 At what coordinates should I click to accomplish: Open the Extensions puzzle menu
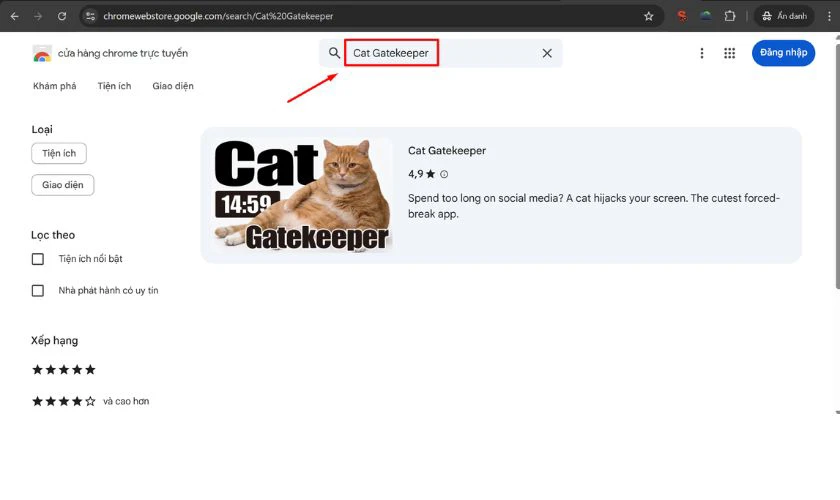coord(730,16)
